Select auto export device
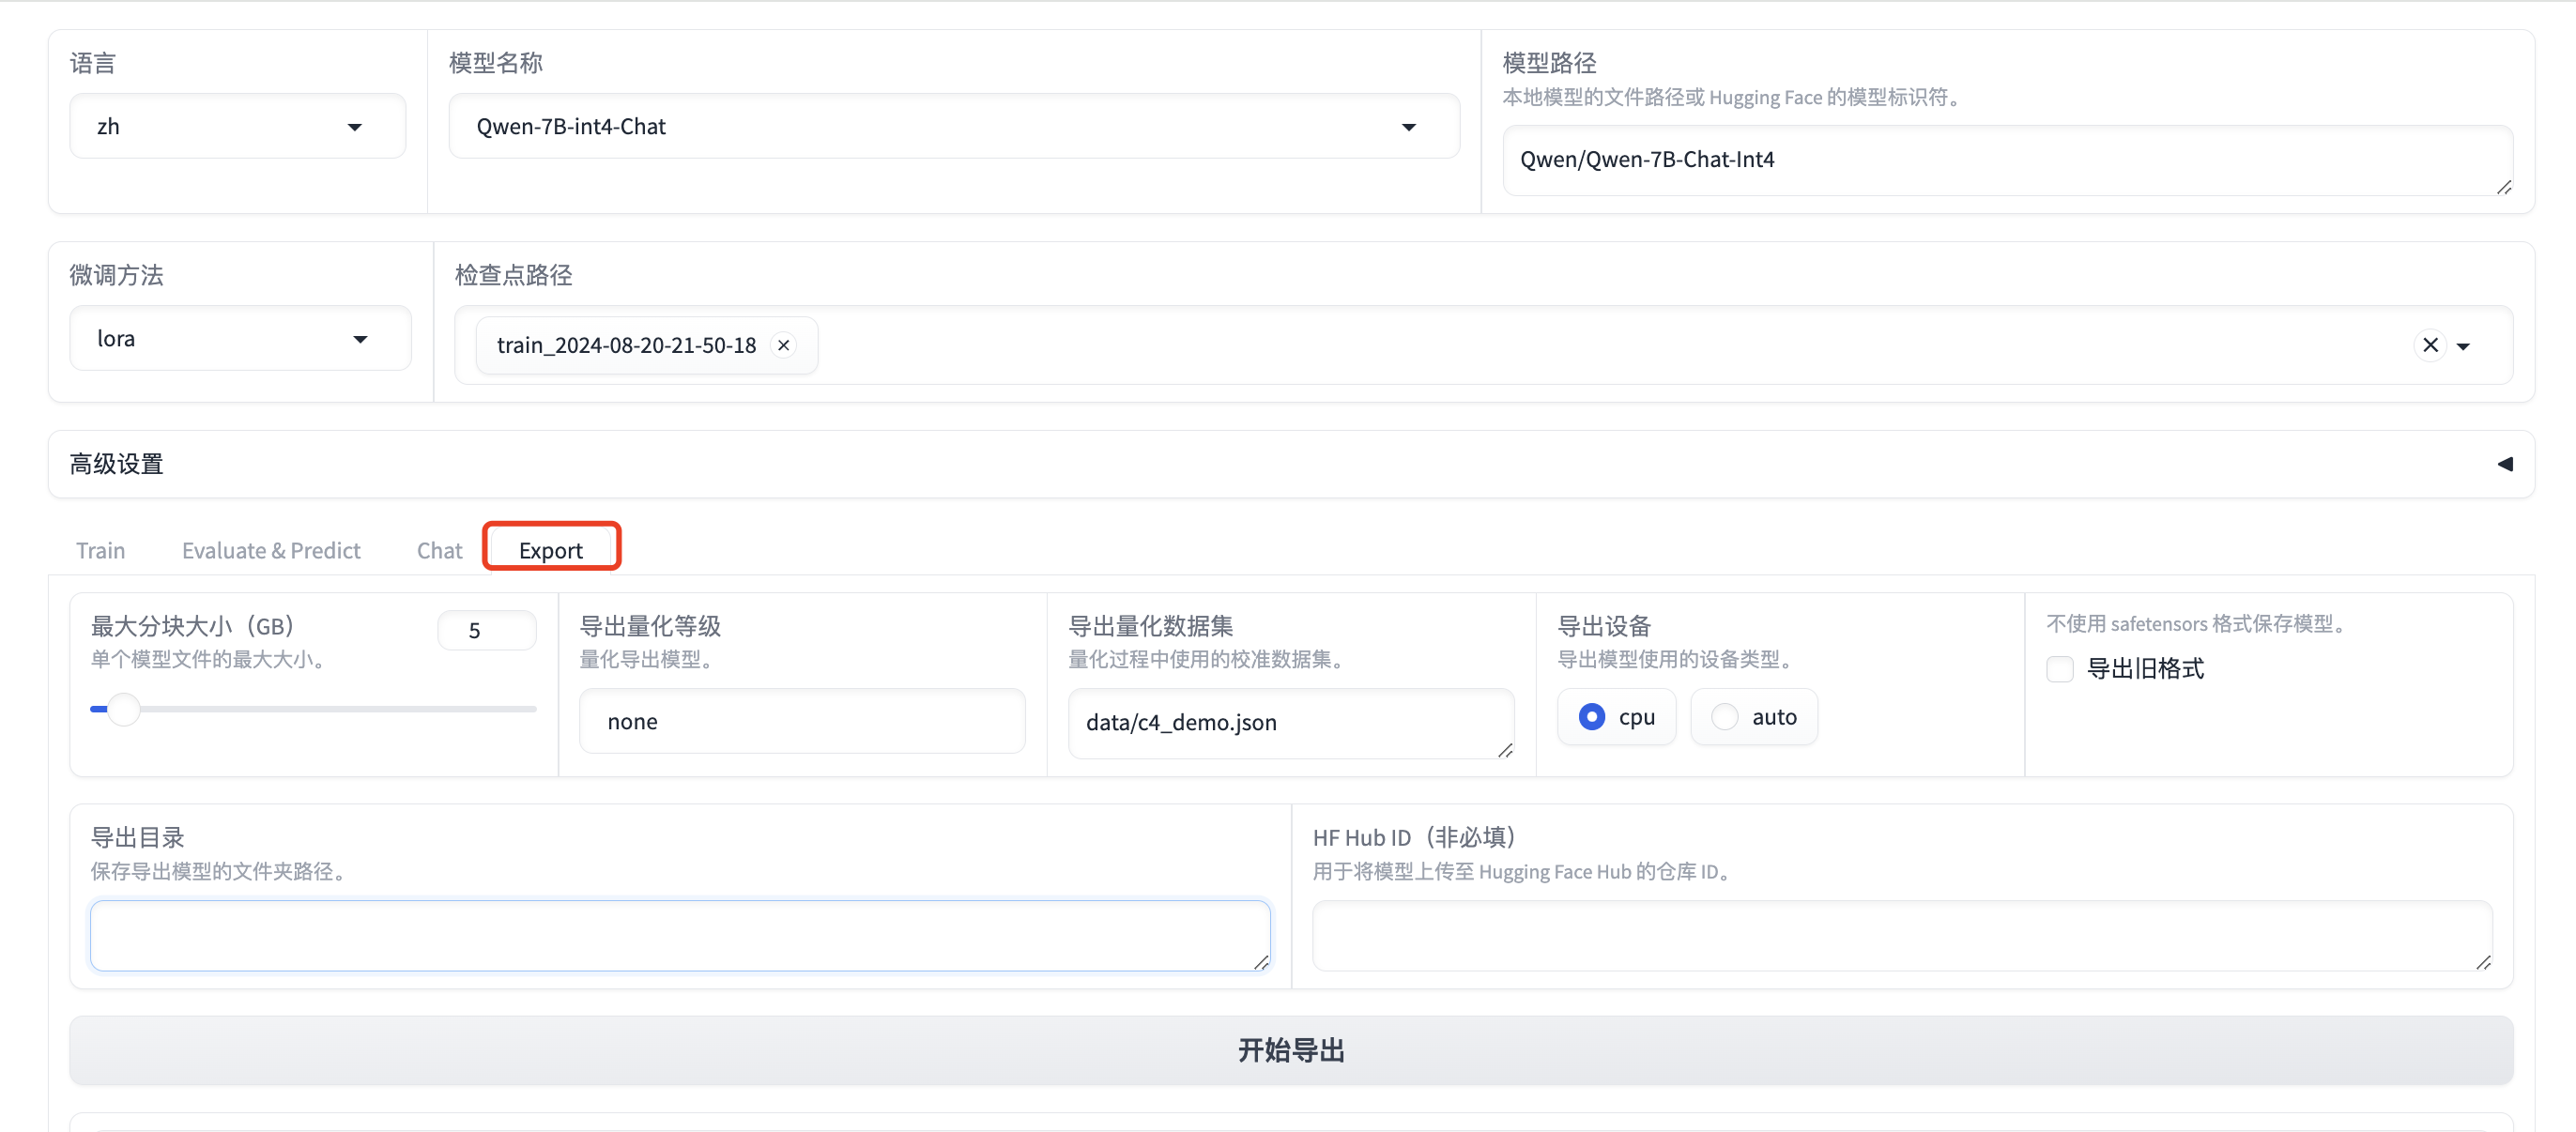Viewport: 2576px width, 1132px height. (x=1725, y=717)
